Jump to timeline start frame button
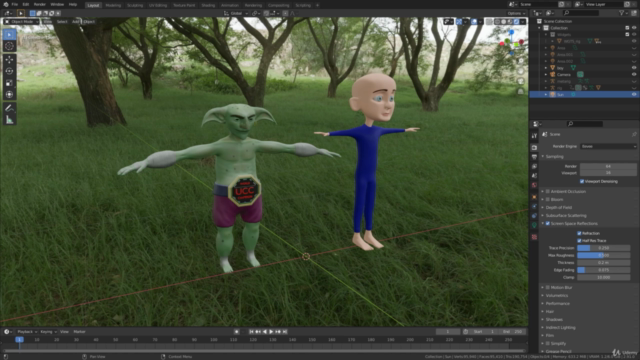 251,332
